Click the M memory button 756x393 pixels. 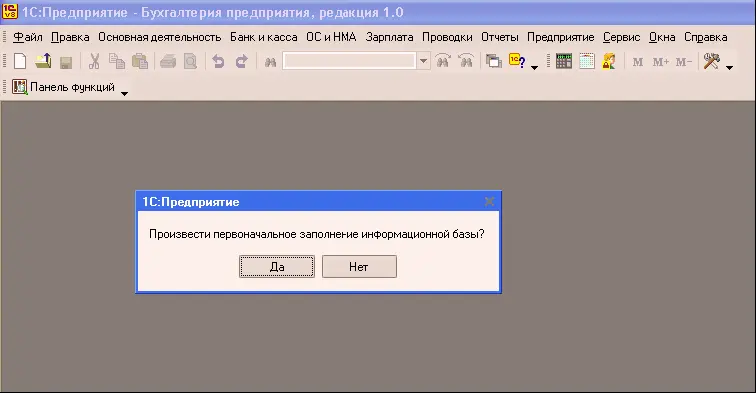coord(637,62)
